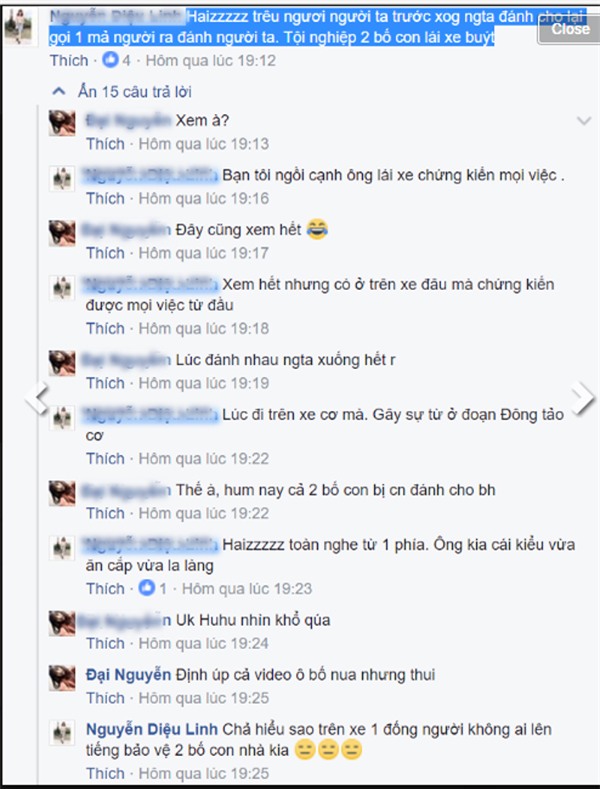Click the laughing emoji in 19:17 comment

(317, 229)
